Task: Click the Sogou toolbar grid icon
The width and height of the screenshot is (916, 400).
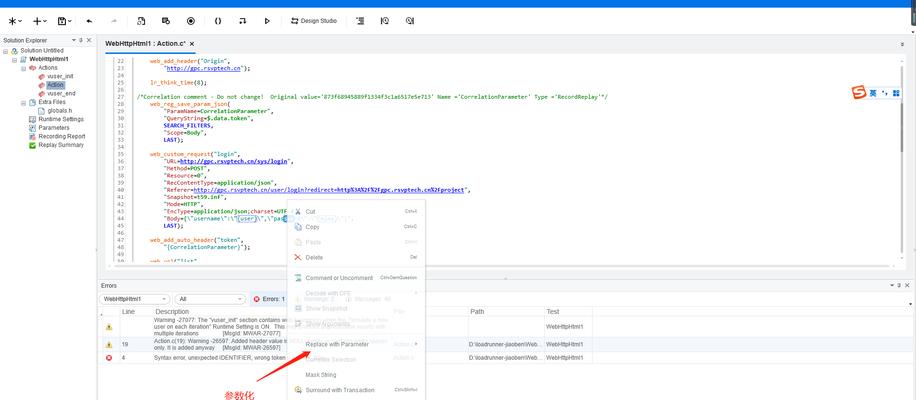Action: 896,93
